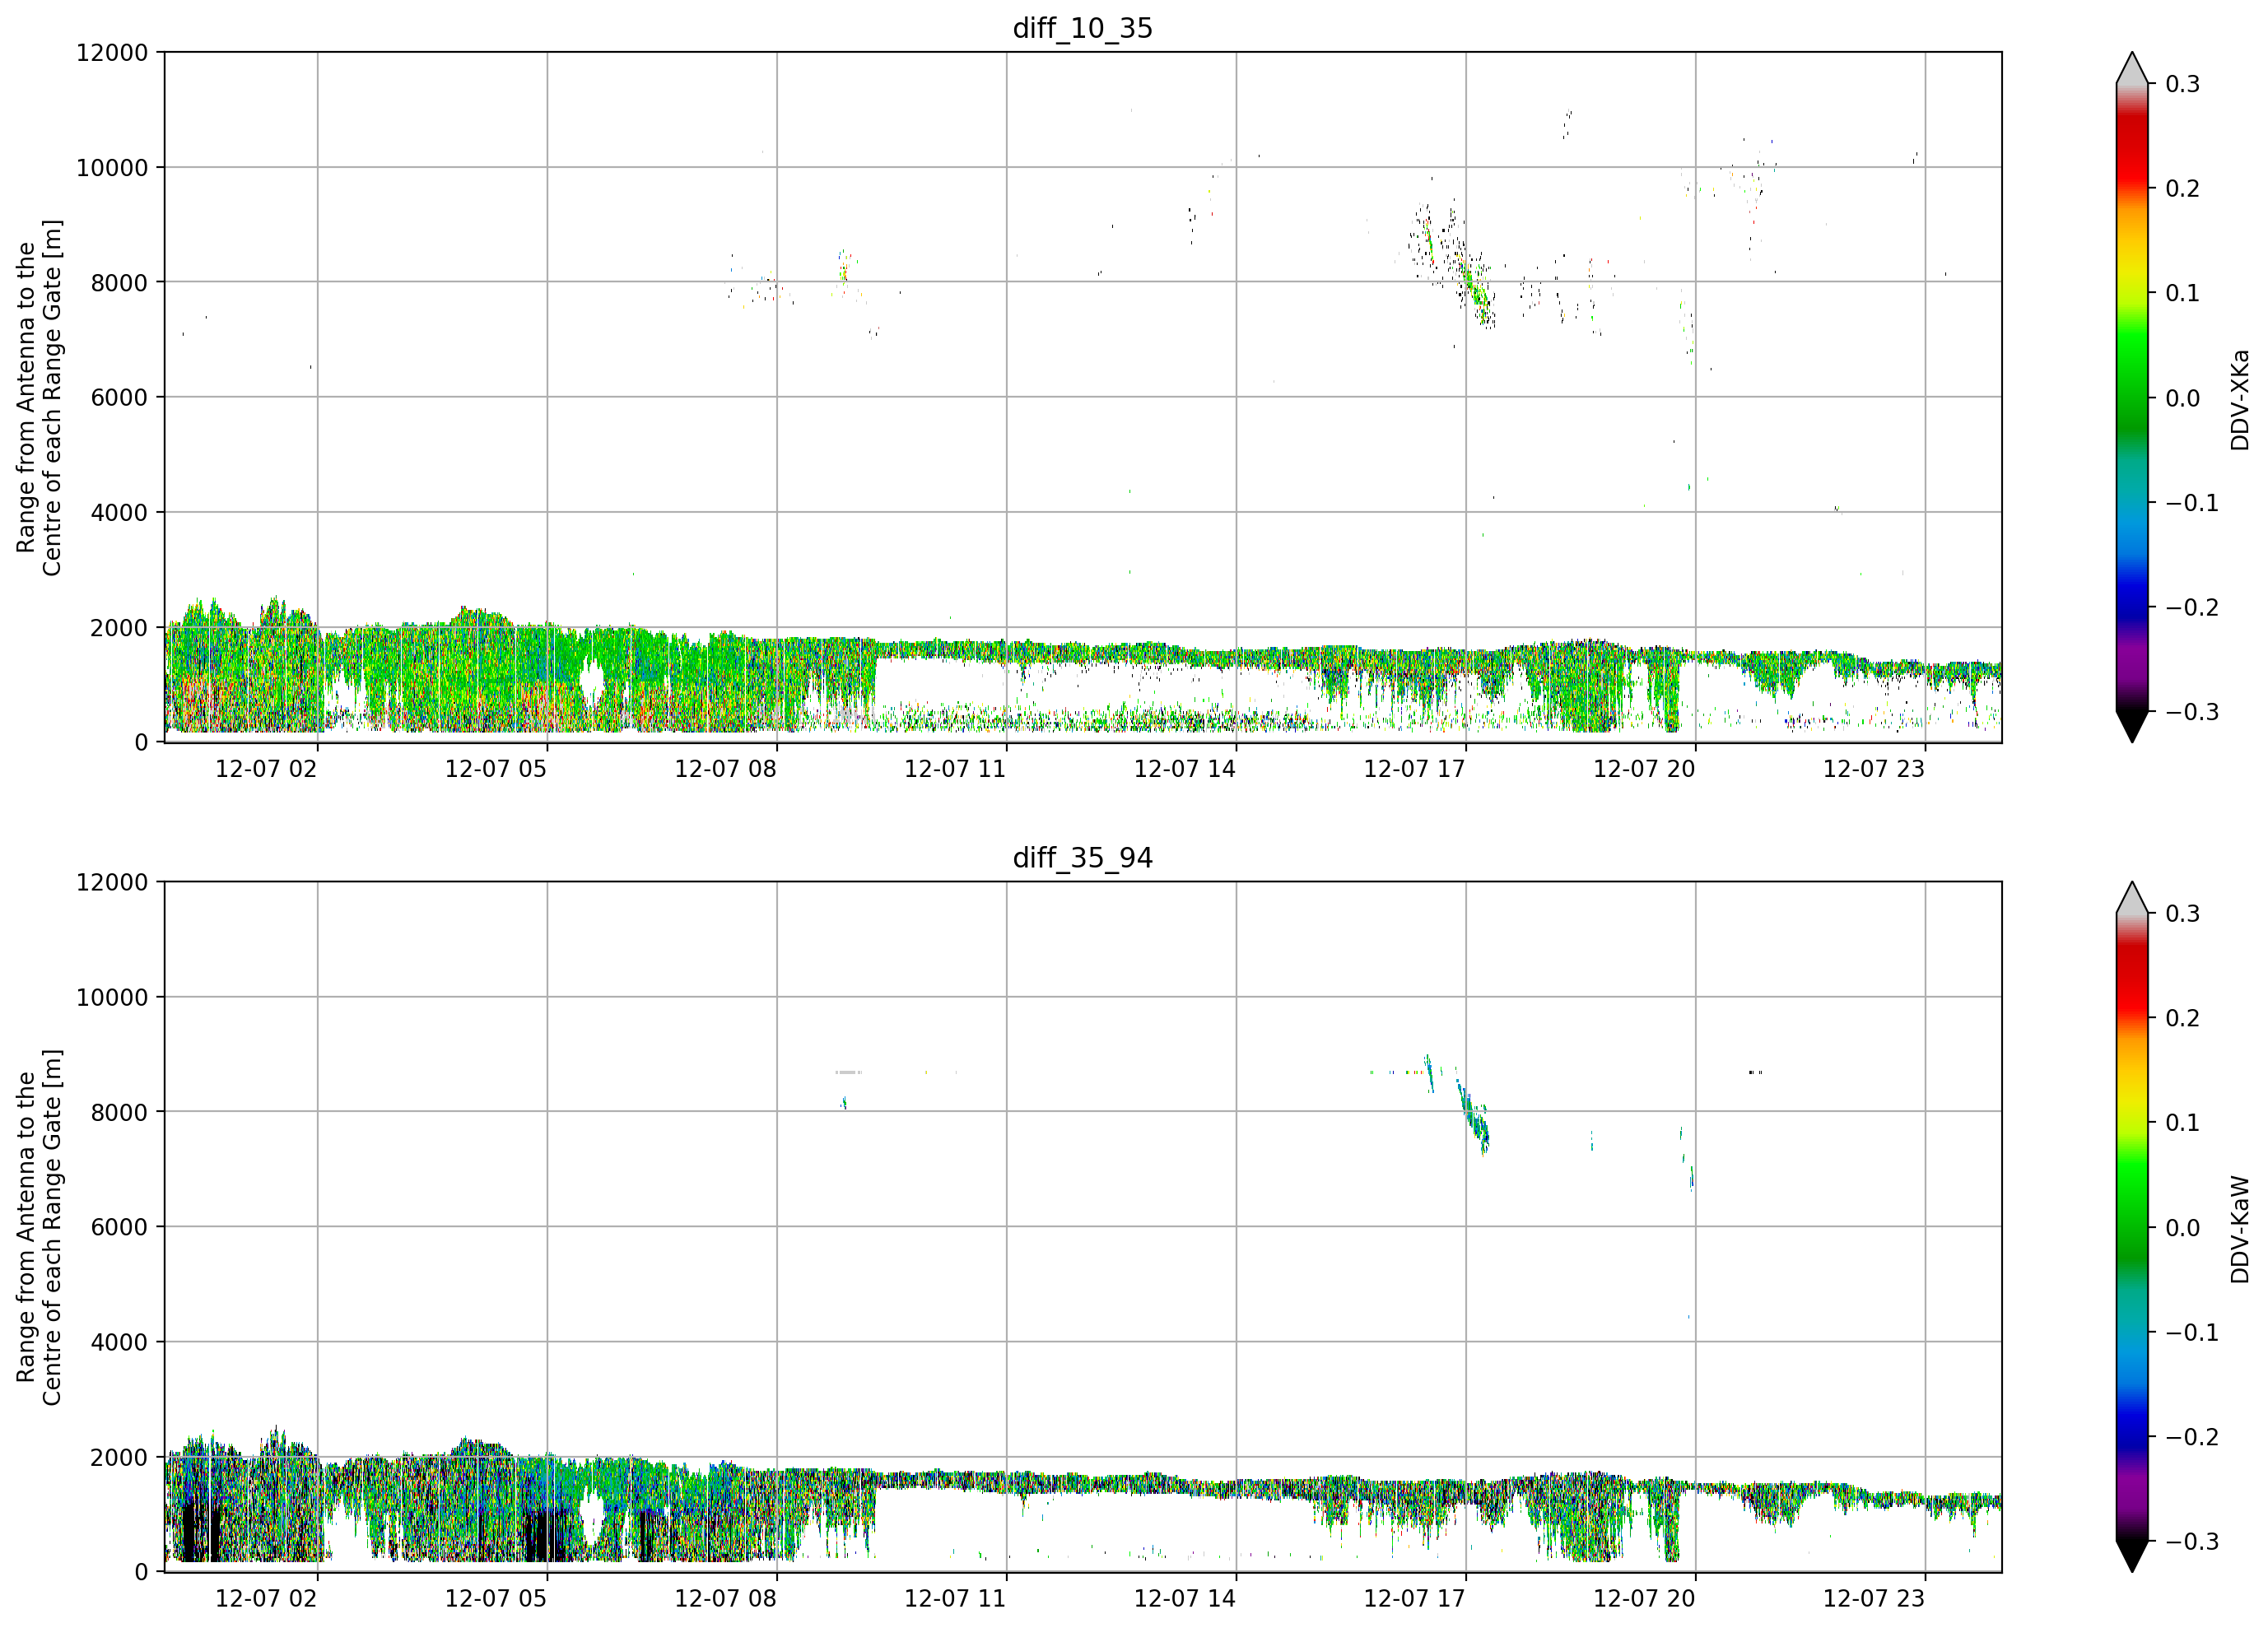
Task: Click the −0.3 tick on the DDV-KaW colorbar
Action: [2191, 1541]
